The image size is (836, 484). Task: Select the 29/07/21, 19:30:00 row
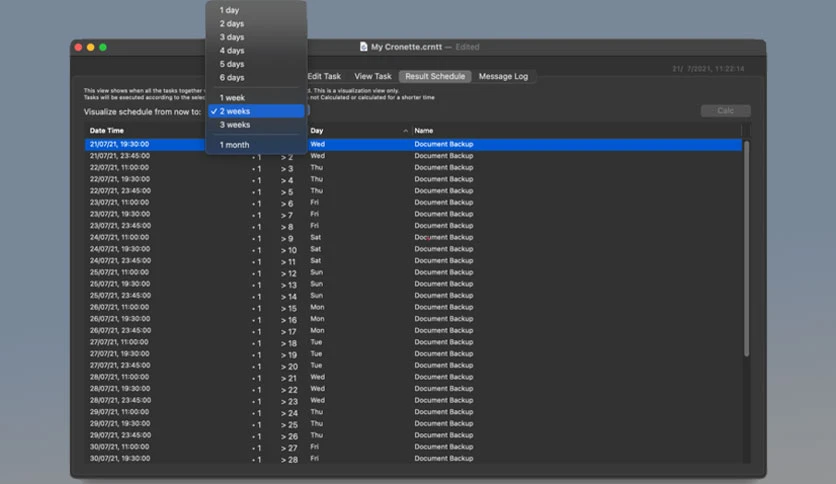(413, 424)
